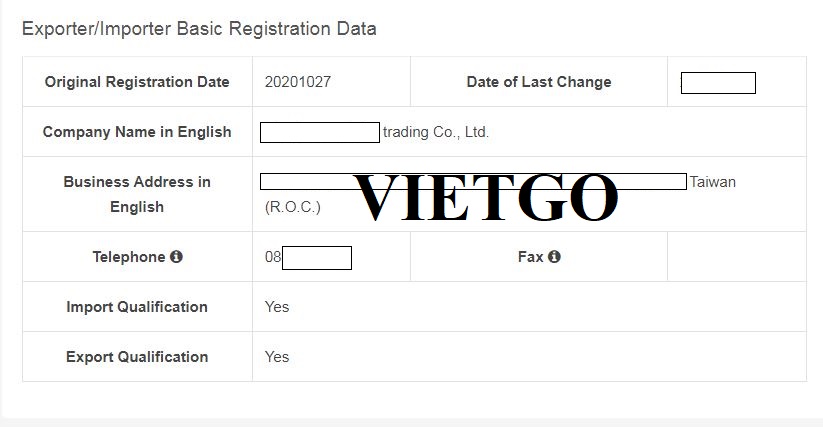Click the Date of Last Change label

click(x=538, y=82)
